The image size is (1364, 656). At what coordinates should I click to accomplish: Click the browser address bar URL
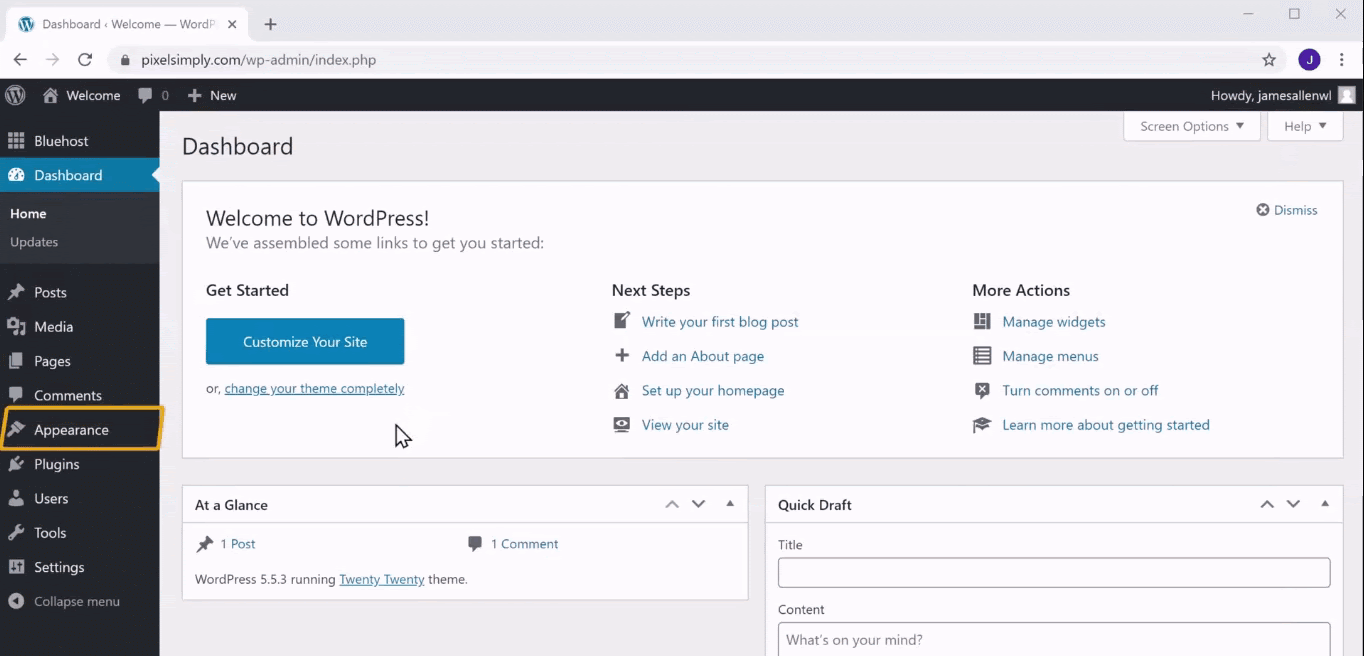[x=258, y=60]
